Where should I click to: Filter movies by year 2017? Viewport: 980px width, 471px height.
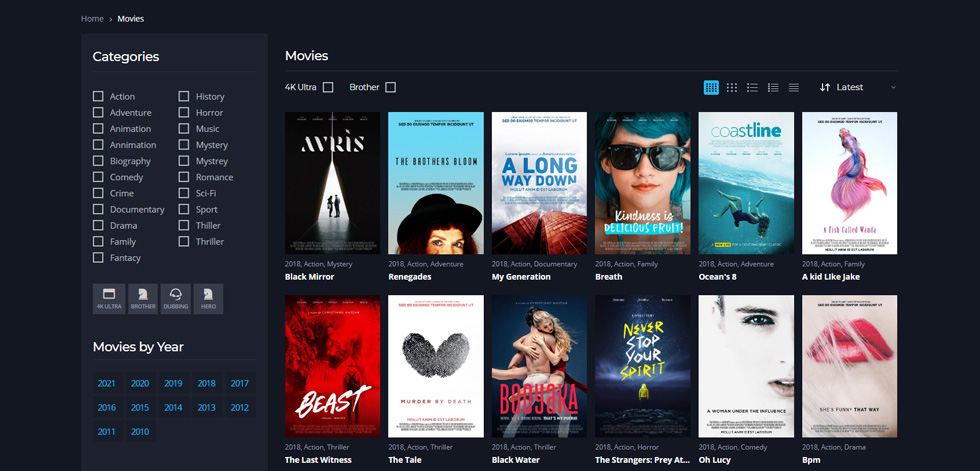239,384
